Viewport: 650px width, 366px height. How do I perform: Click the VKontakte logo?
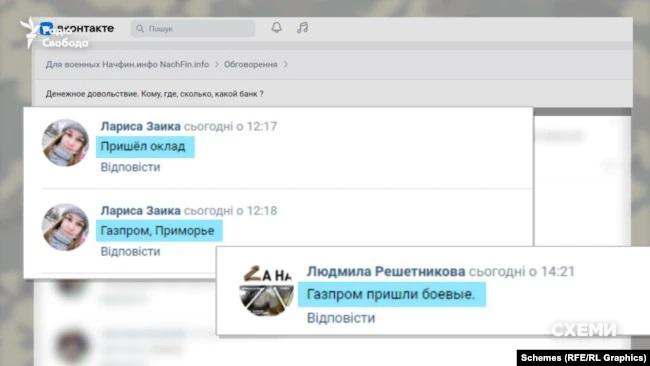pos(77,29)
